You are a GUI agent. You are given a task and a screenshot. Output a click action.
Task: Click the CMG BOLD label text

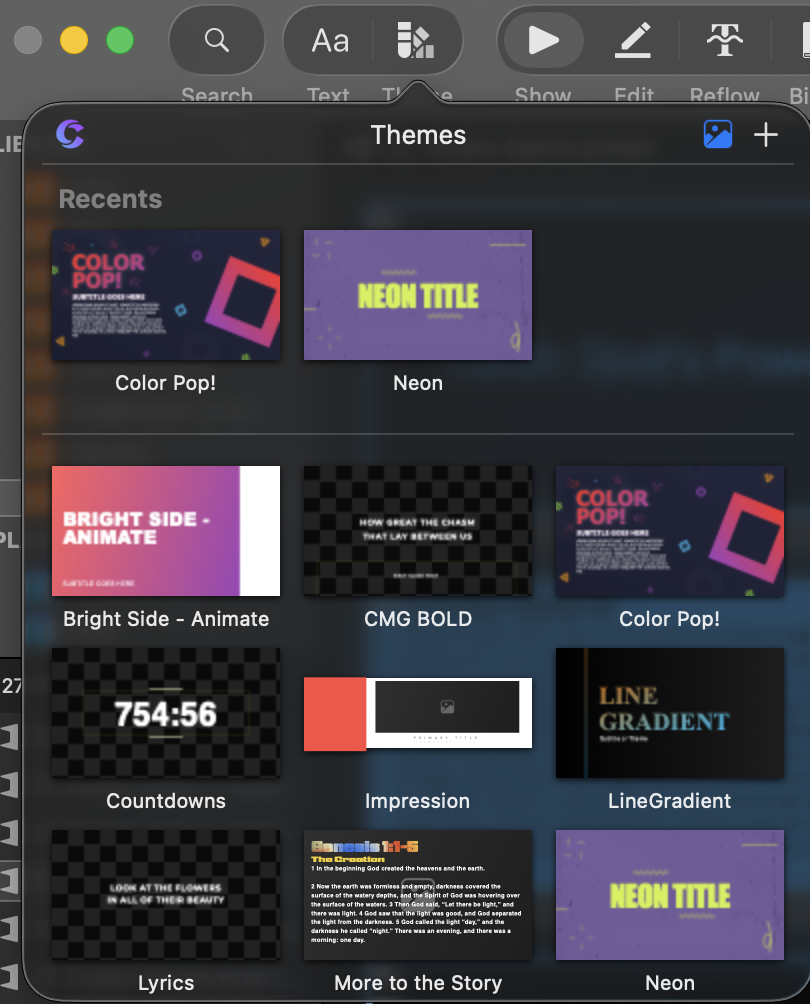click(x=417, y=619)
